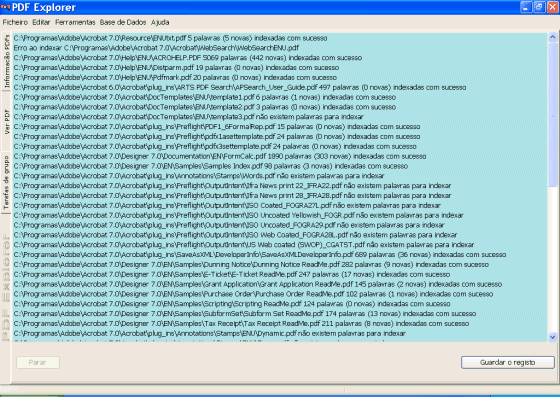Open the Base de Dados menu
The image size is (560, 397).
(x=123, y=22)
